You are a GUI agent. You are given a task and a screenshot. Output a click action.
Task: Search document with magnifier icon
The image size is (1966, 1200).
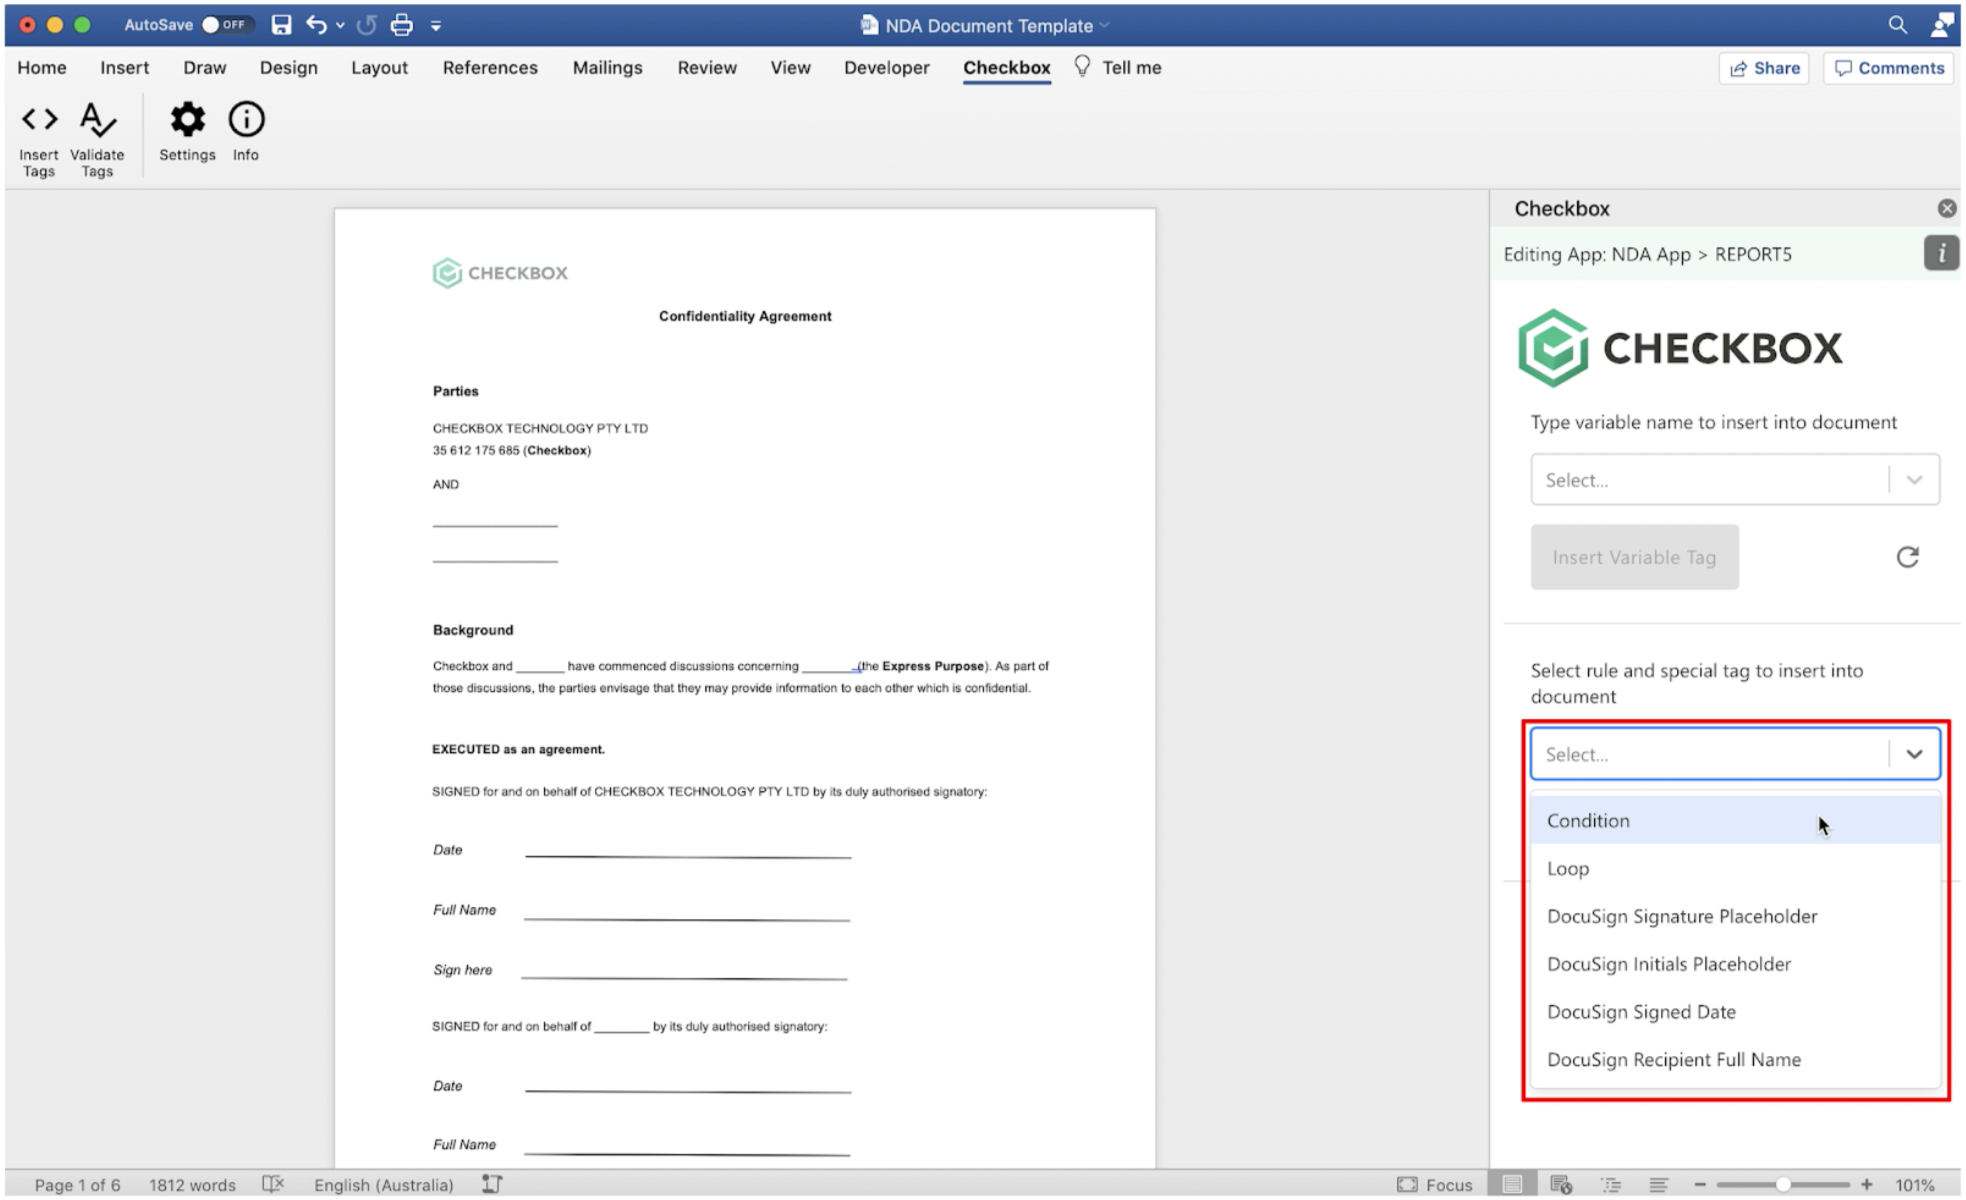[1897, 25]
